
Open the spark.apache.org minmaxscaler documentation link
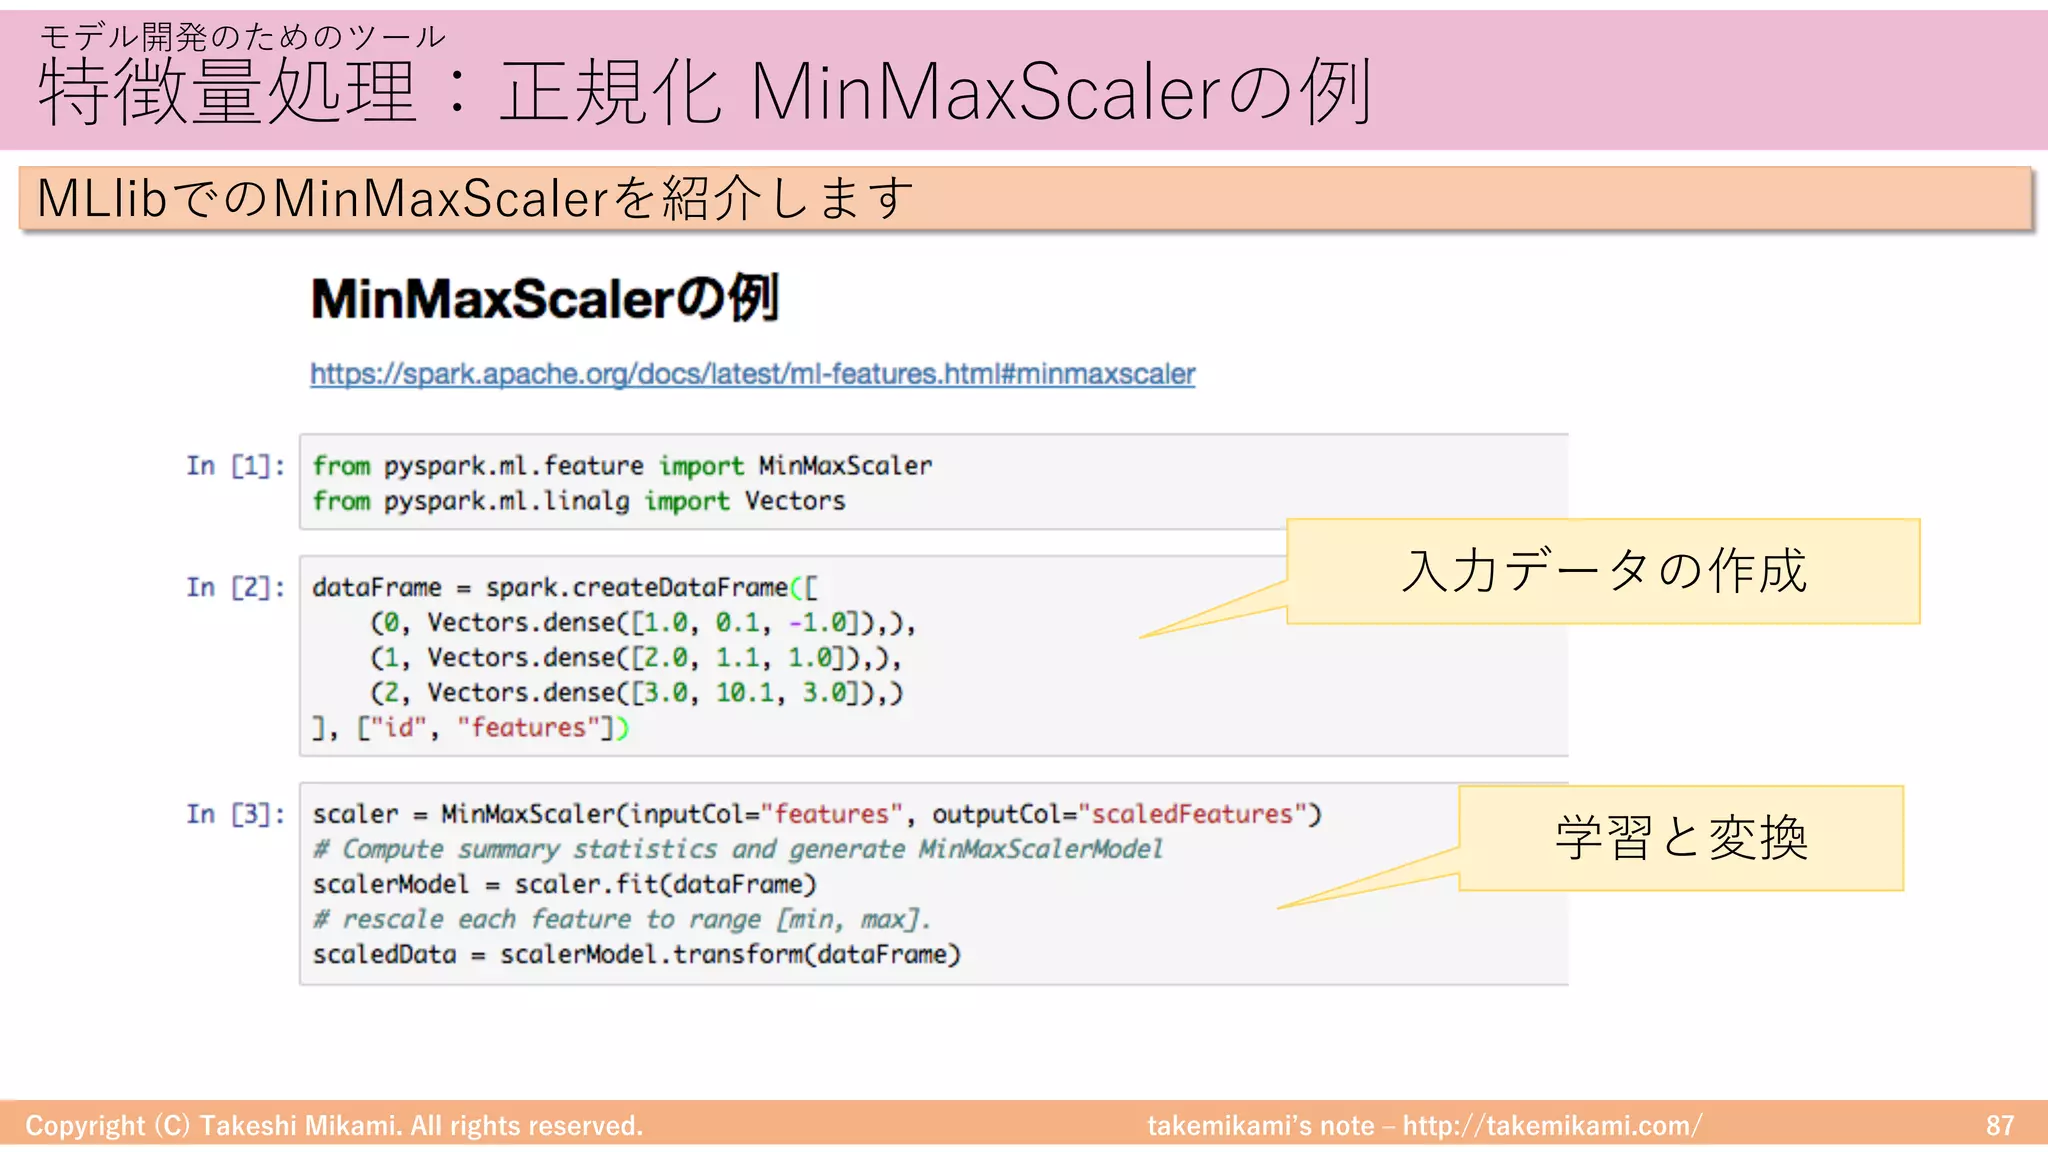(752, 374)
